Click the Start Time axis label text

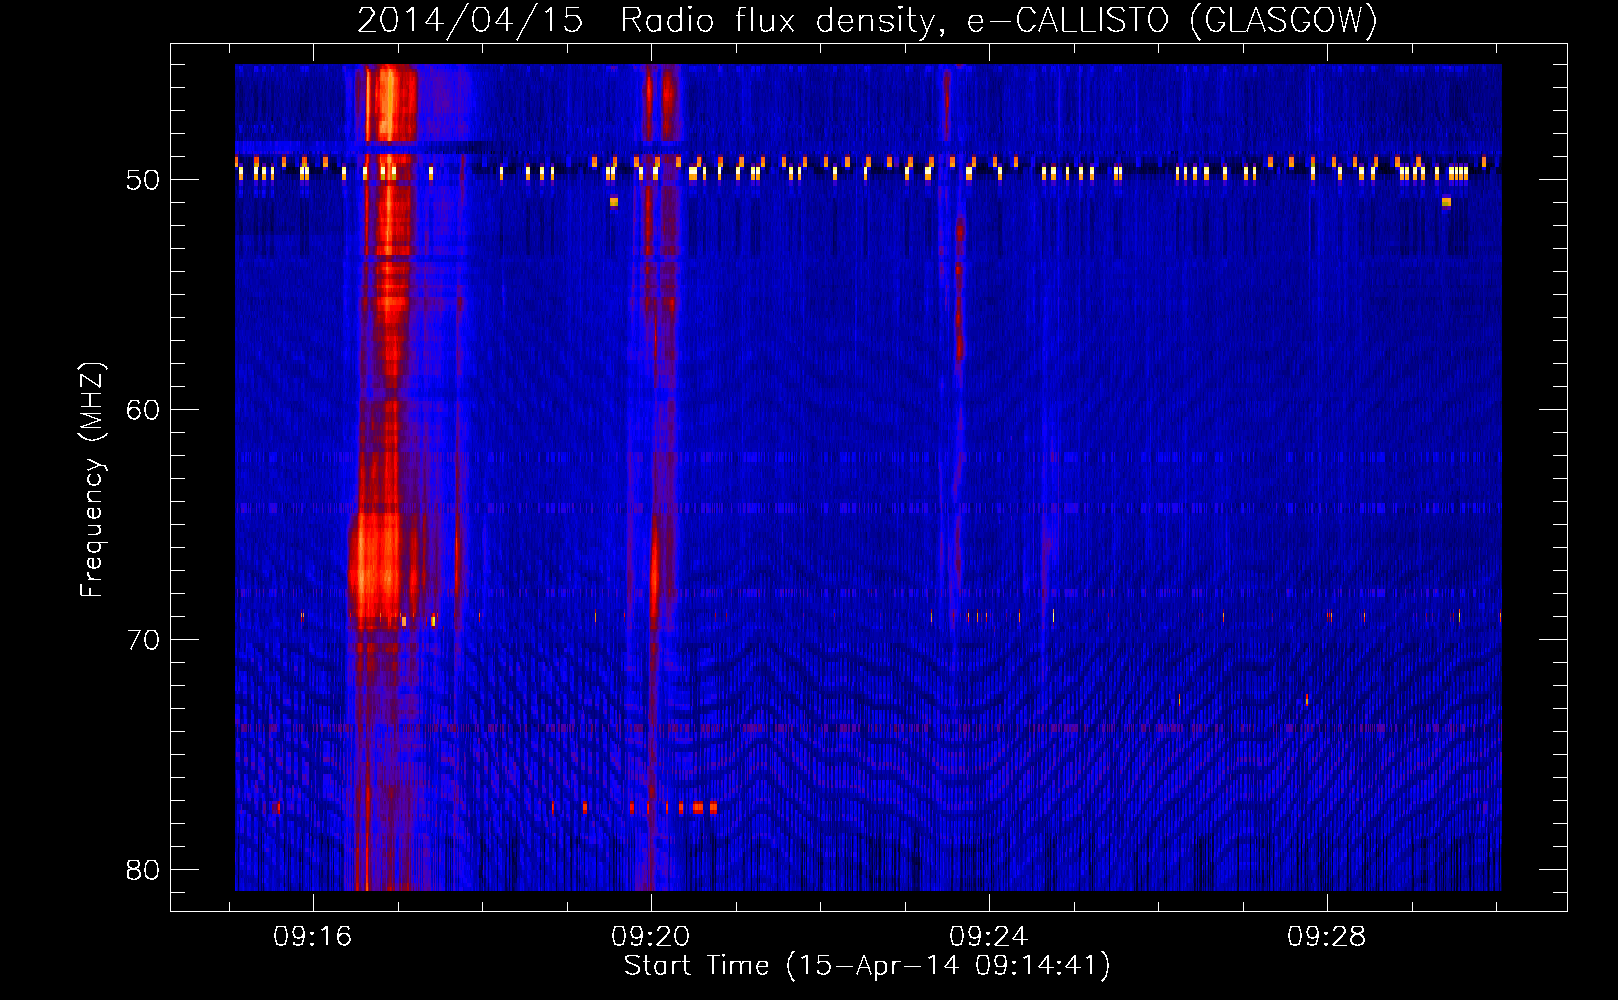[x=867, y=966]
